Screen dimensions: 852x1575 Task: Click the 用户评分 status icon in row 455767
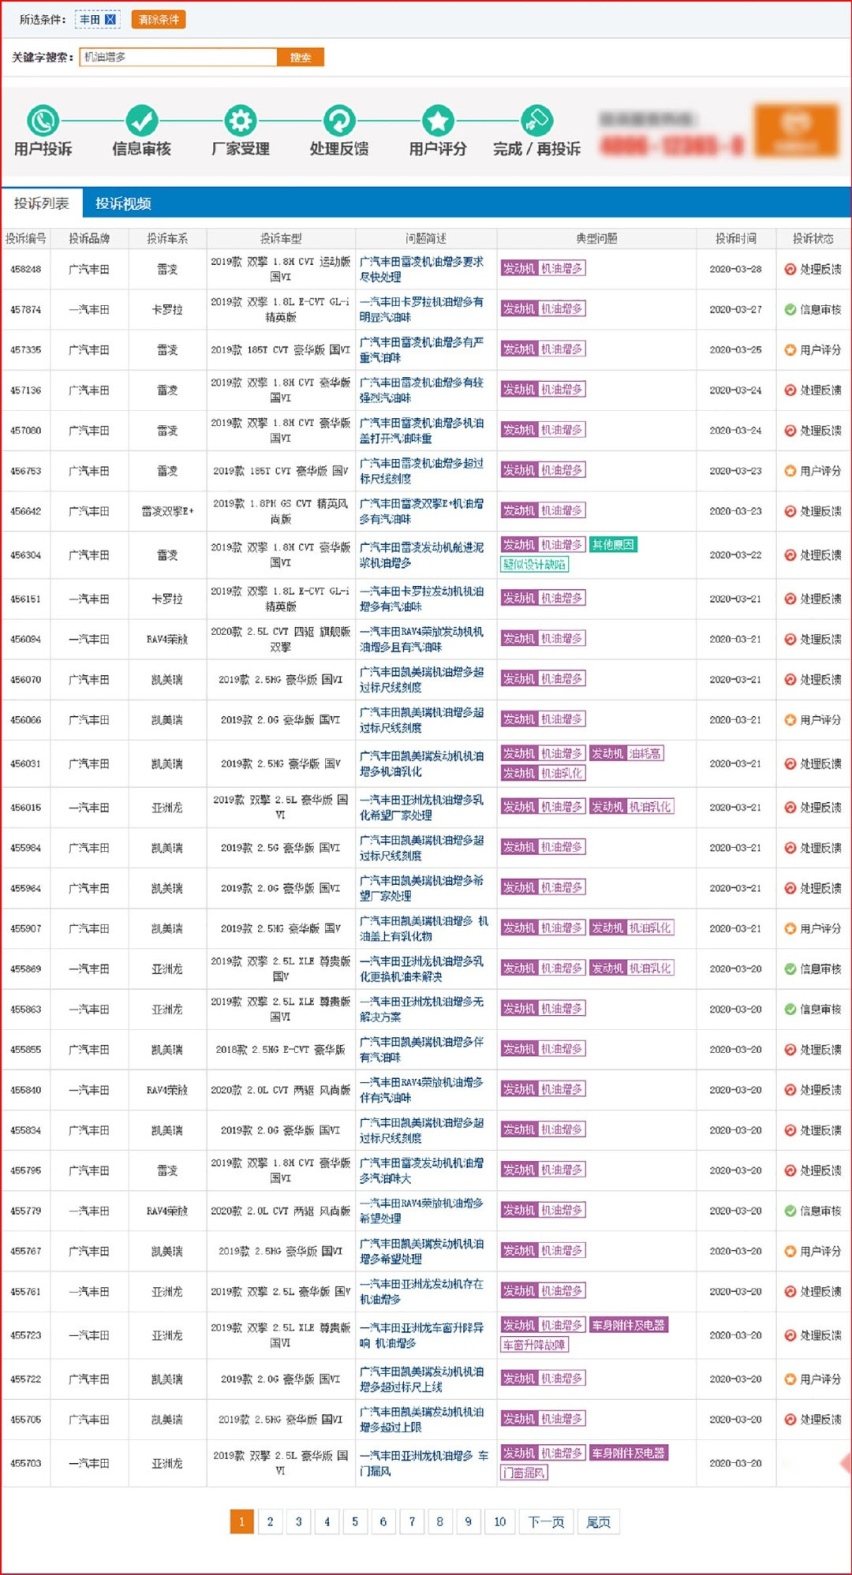(x=790, y=1251)
